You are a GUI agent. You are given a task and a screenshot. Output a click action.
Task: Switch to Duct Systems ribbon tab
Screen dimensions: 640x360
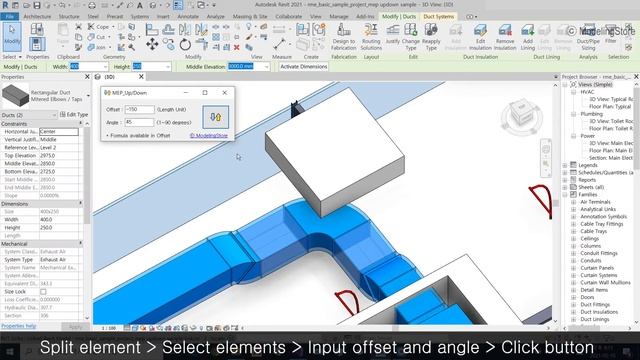tap(438, 17)
